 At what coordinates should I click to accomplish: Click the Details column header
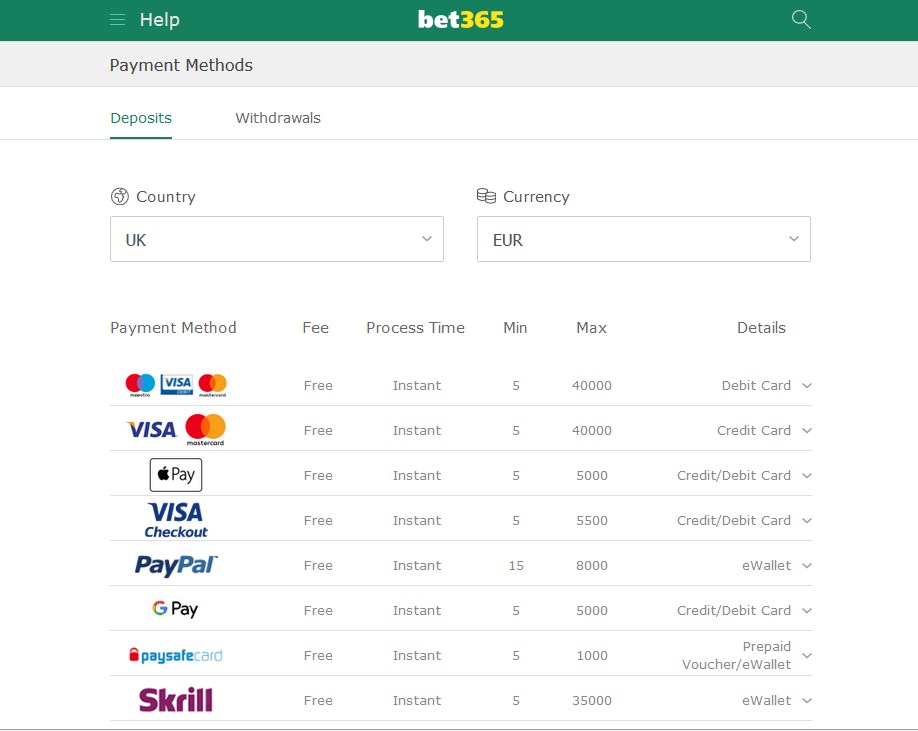761,328
